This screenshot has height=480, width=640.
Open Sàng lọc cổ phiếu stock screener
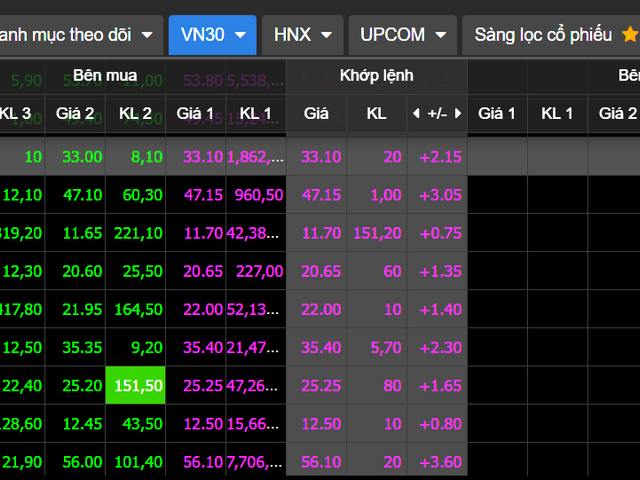click(x=543, y=35)
